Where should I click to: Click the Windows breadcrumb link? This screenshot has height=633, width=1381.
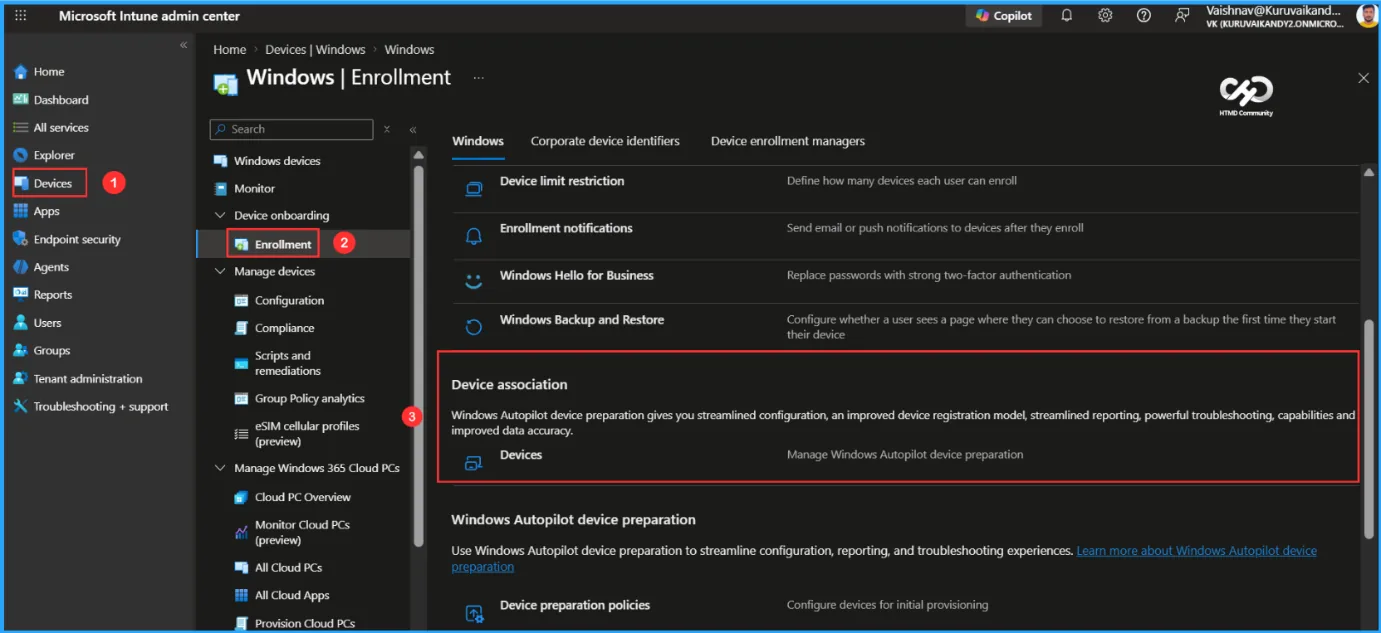point(409,50)
